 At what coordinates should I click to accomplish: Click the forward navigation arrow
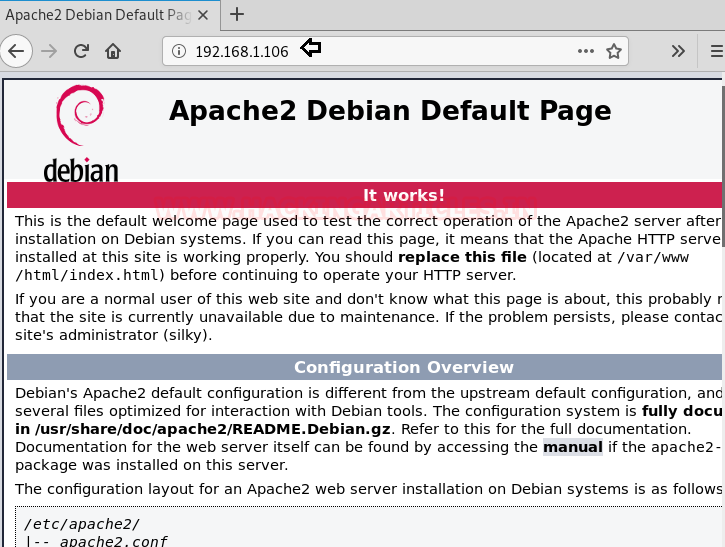(49, 51)
